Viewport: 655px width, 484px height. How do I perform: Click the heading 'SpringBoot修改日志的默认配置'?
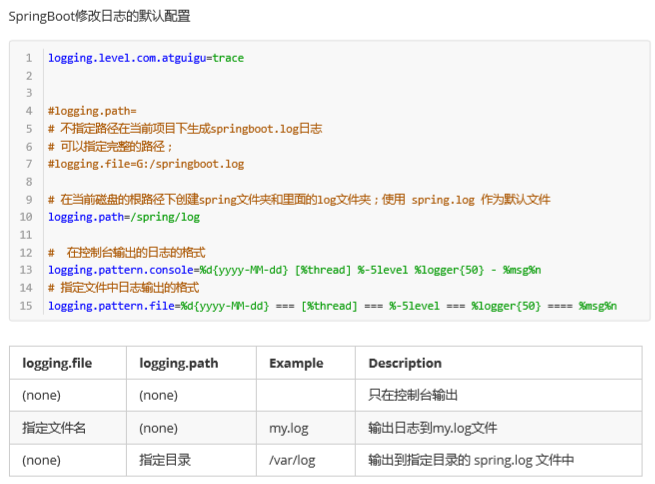point(99,17)
